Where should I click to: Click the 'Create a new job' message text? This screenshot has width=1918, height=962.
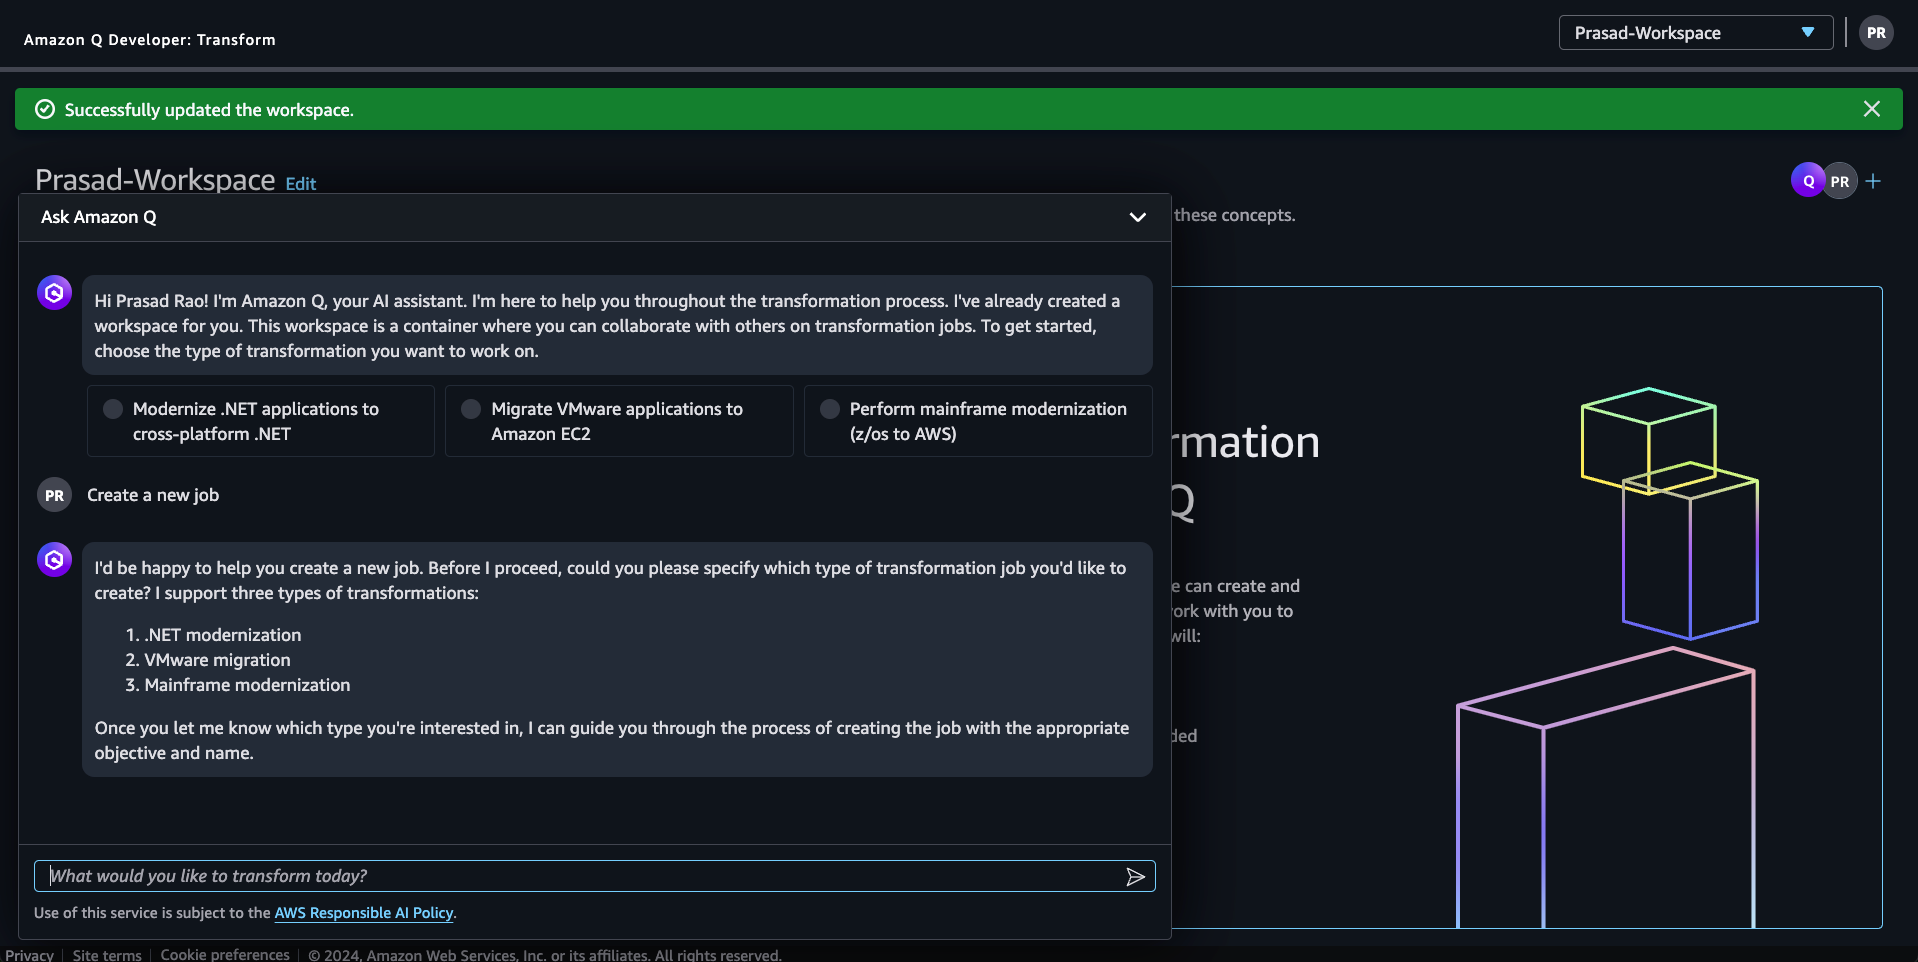153,495
